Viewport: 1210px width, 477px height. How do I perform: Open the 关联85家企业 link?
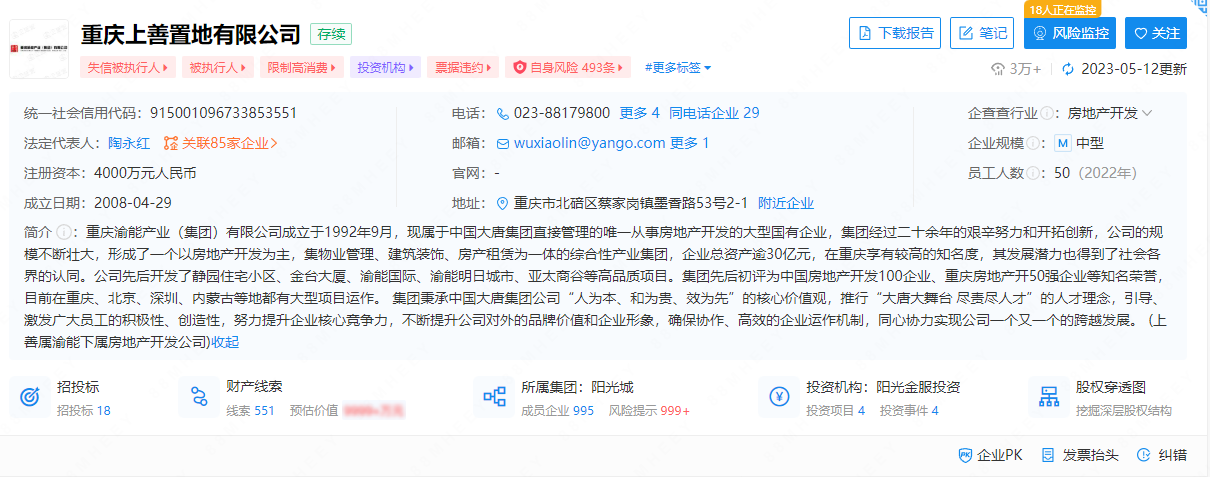pyautogui.click(x=220, y=143)
